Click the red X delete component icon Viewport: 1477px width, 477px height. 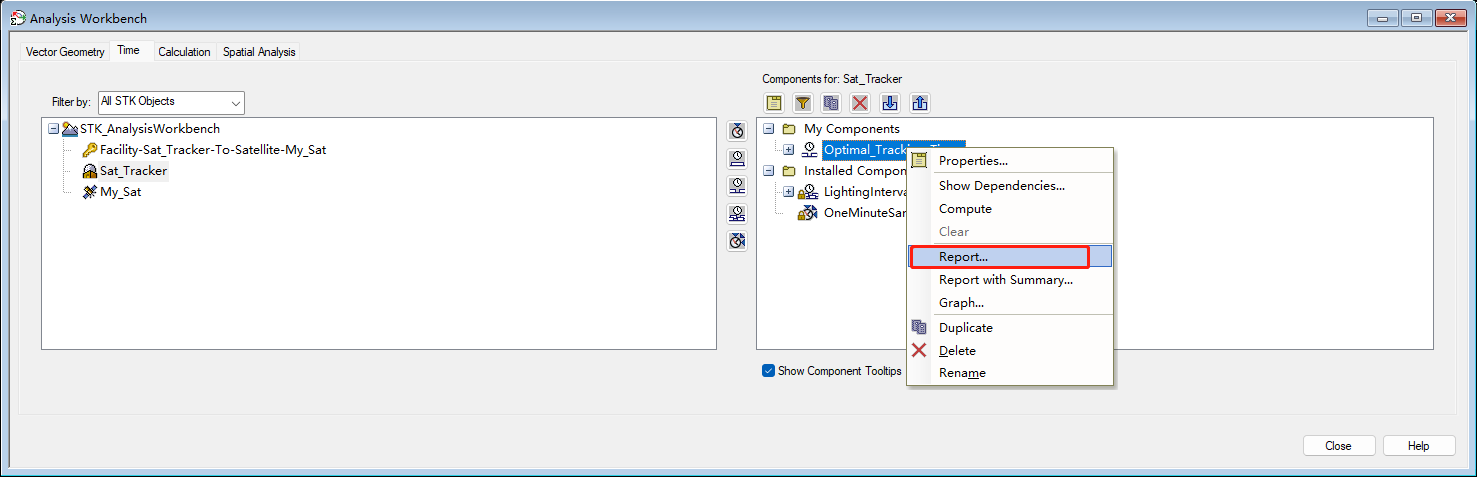(860, 103)
